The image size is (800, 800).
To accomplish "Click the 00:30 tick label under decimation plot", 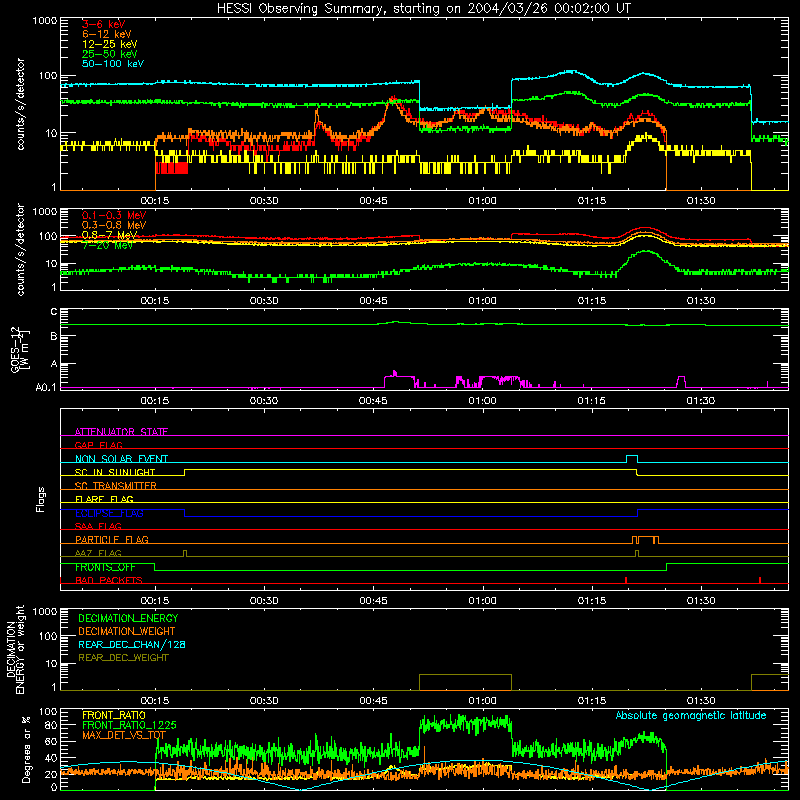I will pyautogui.click(x=264, y=701).
